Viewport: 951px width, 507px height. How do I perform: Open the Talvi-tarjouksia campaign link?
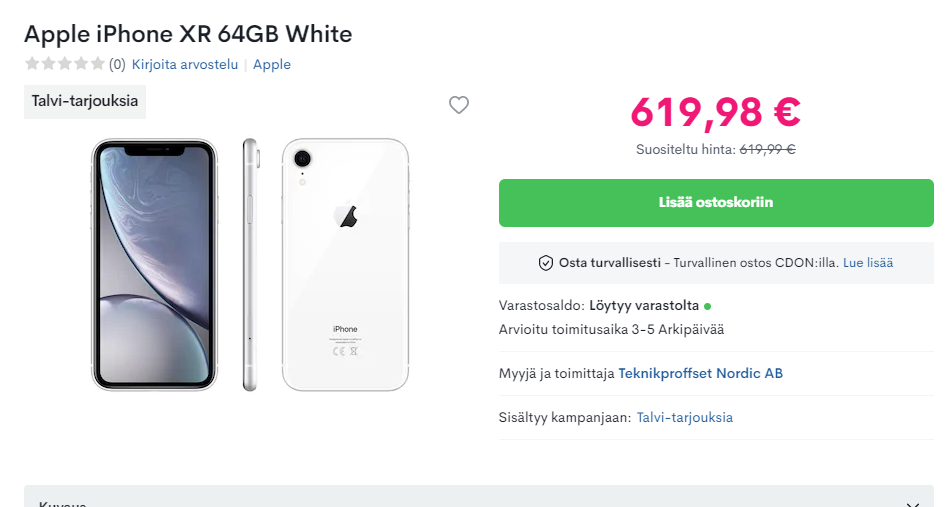coord(685,417)
